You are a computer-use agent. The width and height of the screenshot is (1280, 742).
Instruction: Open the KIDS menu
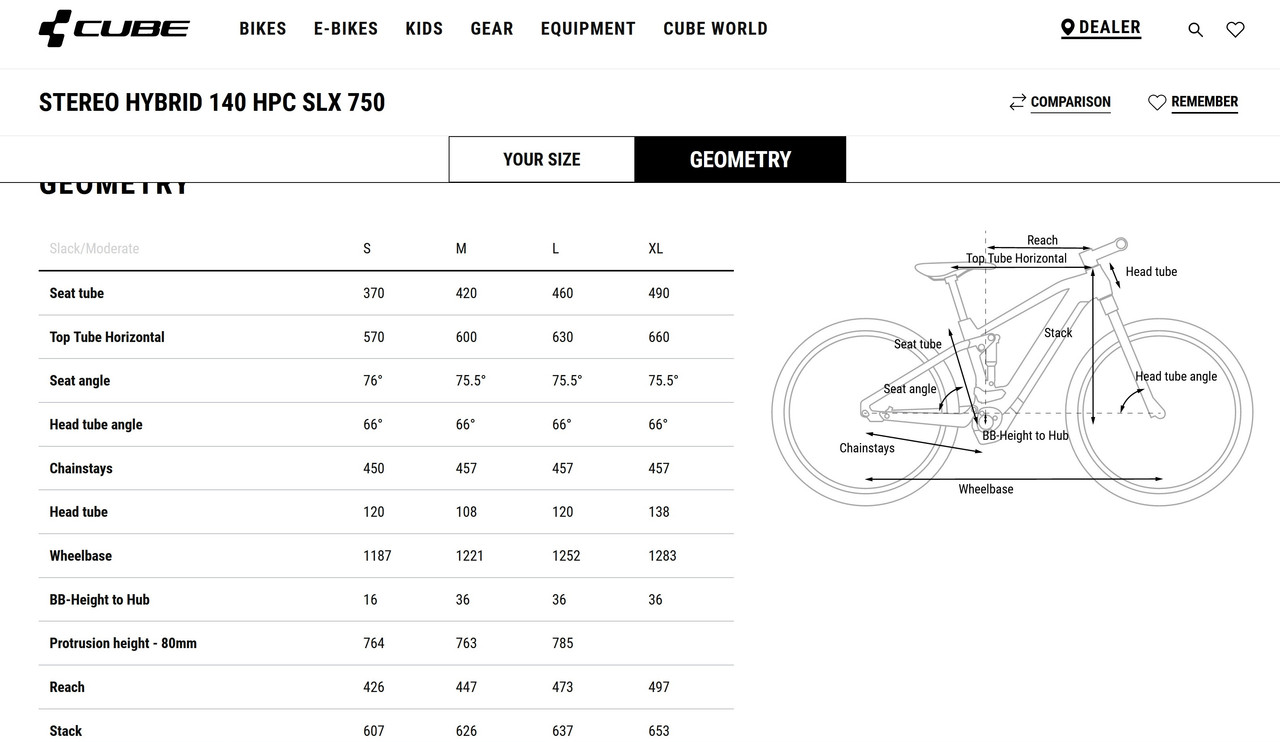(x=424, y=29)
